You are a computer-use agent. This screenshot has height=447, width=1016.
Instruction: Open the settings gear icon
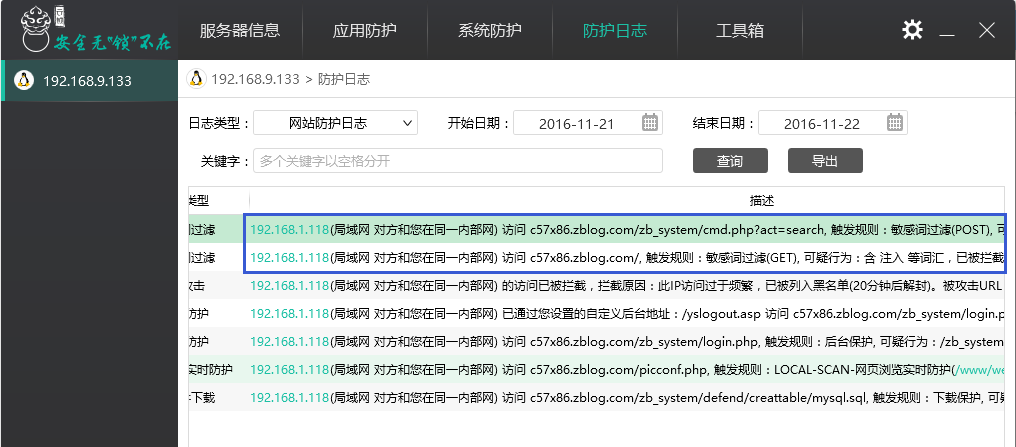912,30
